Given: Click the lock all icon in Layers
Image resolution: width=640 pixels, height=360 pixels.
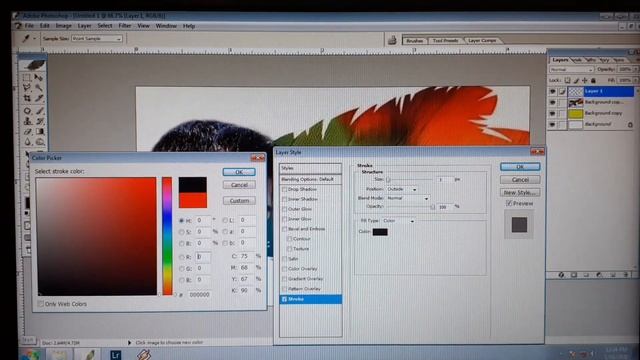Looking at the screenshot, I should click(593, 80).
